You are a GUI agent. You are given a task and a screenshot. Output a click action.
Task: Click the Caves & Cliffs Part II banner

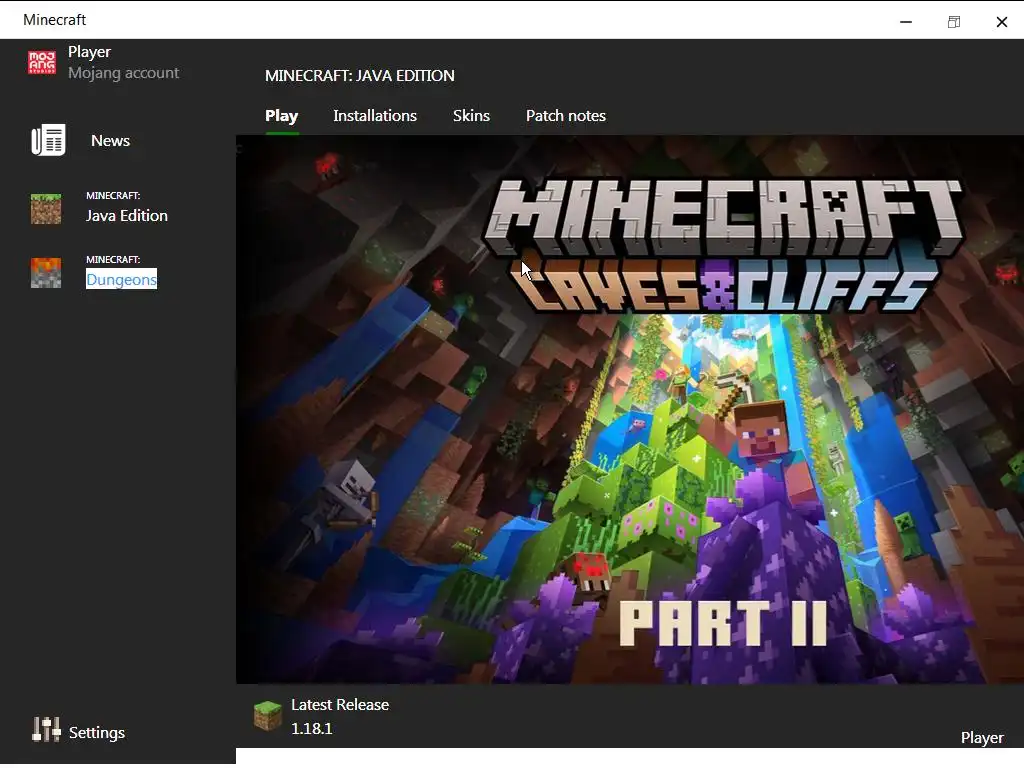[630, 409]
